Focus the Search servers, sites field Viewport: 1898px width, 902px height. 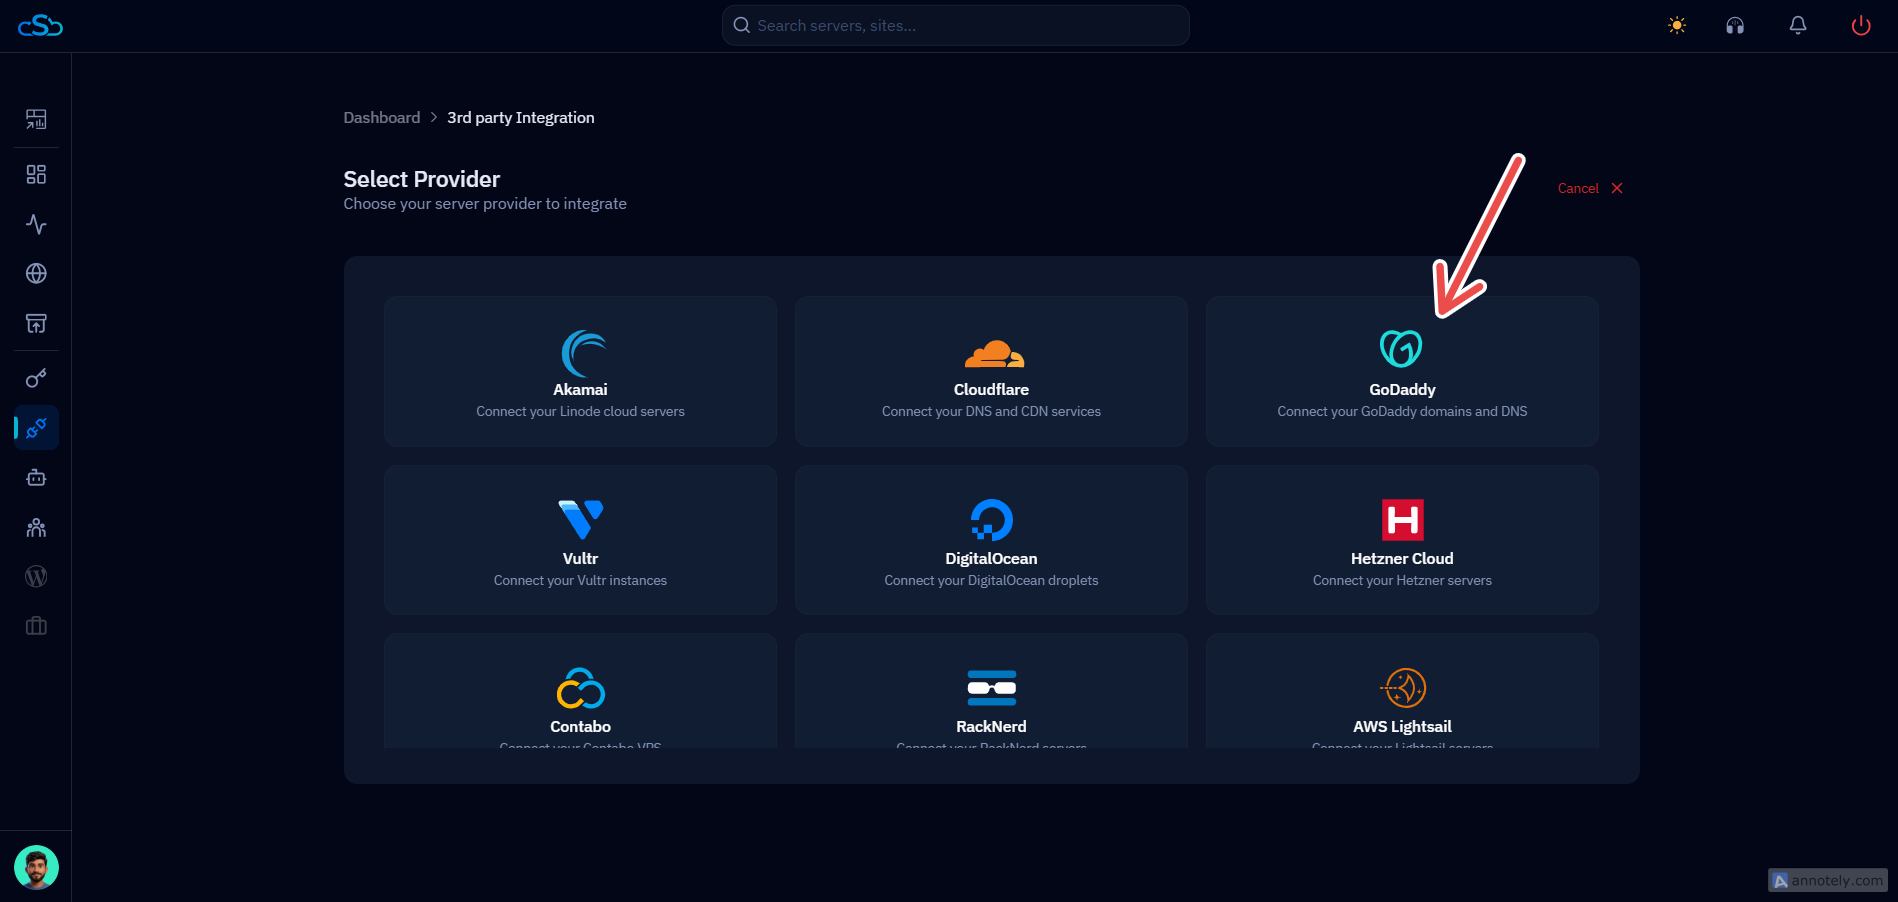[x=956, y=25]
